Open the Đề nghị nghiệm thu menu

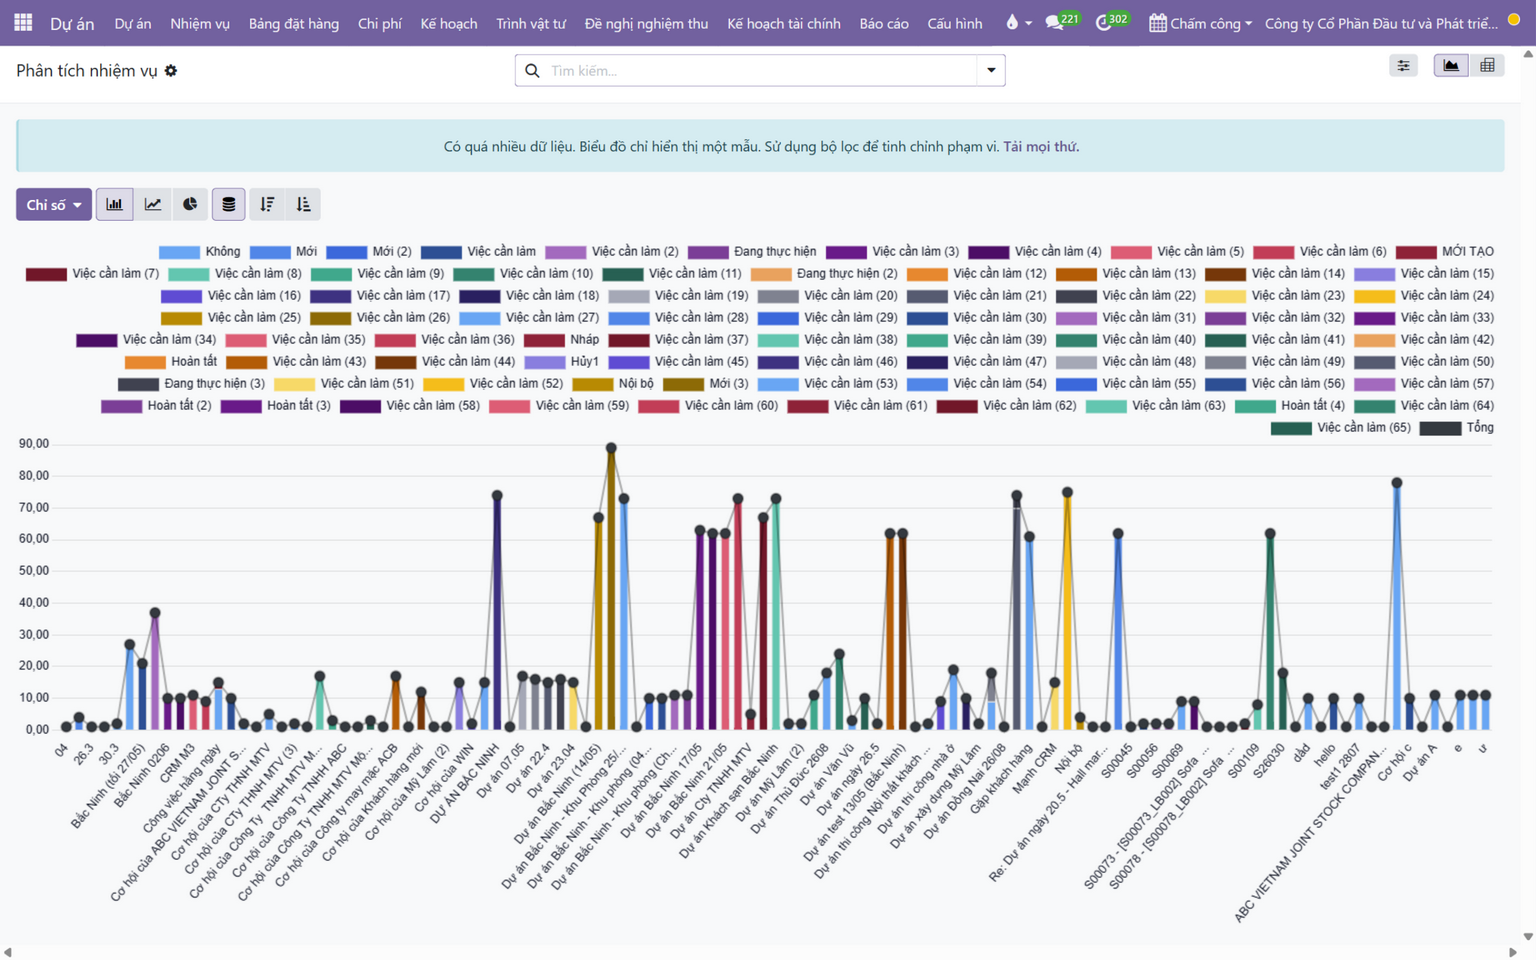646,23
